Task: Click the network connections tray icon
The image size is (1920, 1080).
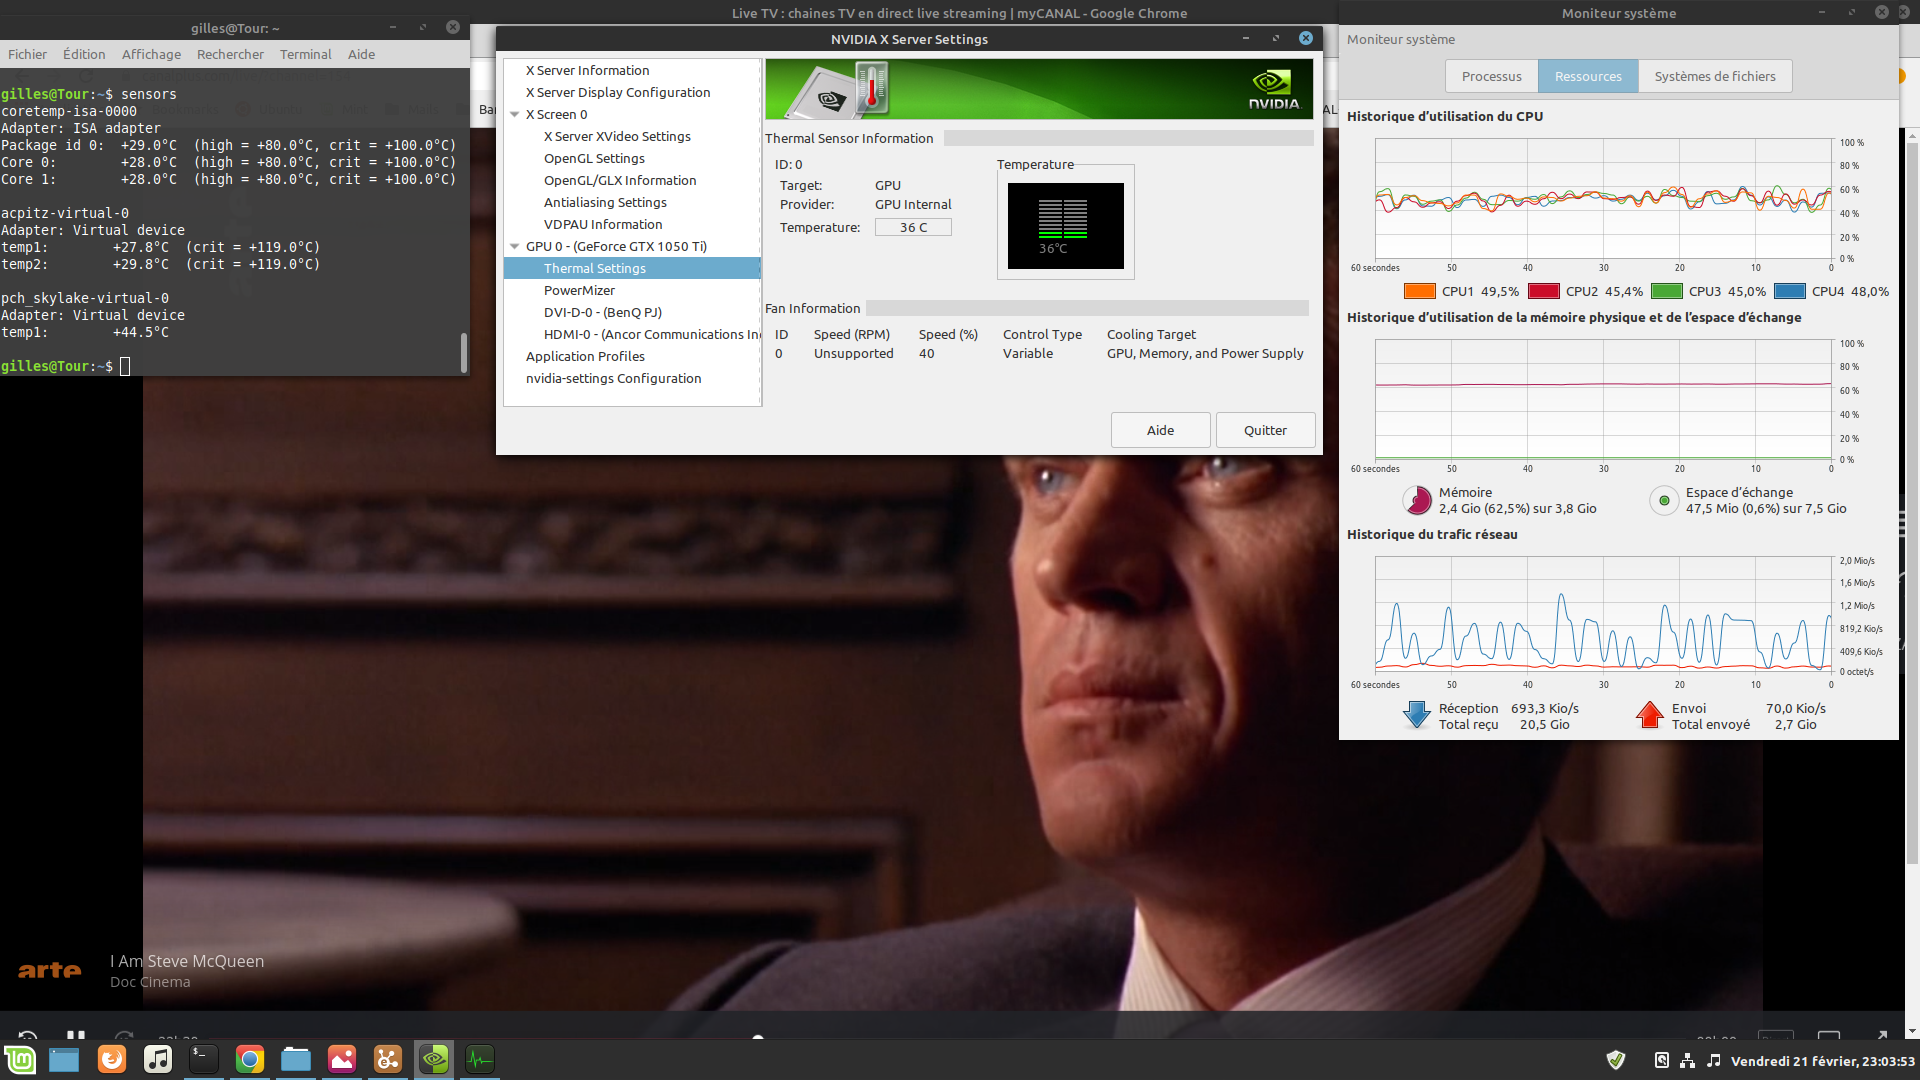Action: (1687, 1060)
